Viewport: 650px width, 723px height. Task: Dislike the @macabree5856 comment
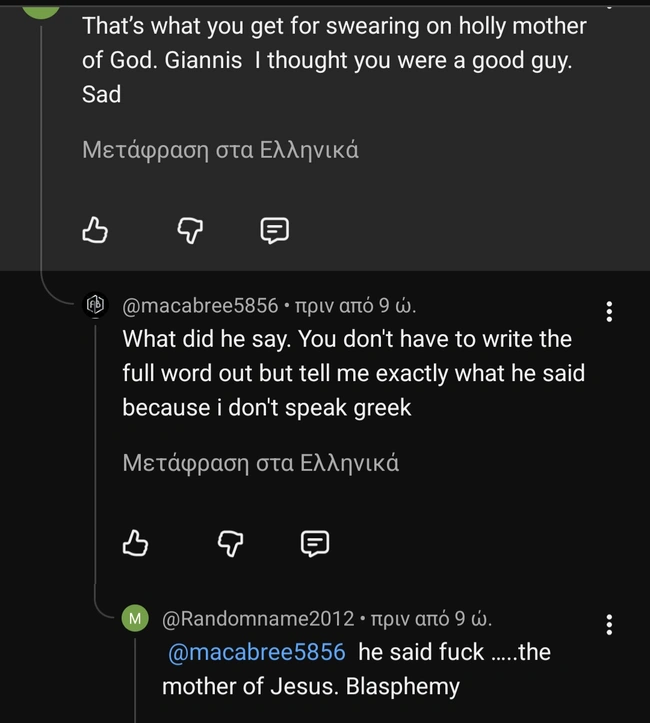tap(231, 543)
